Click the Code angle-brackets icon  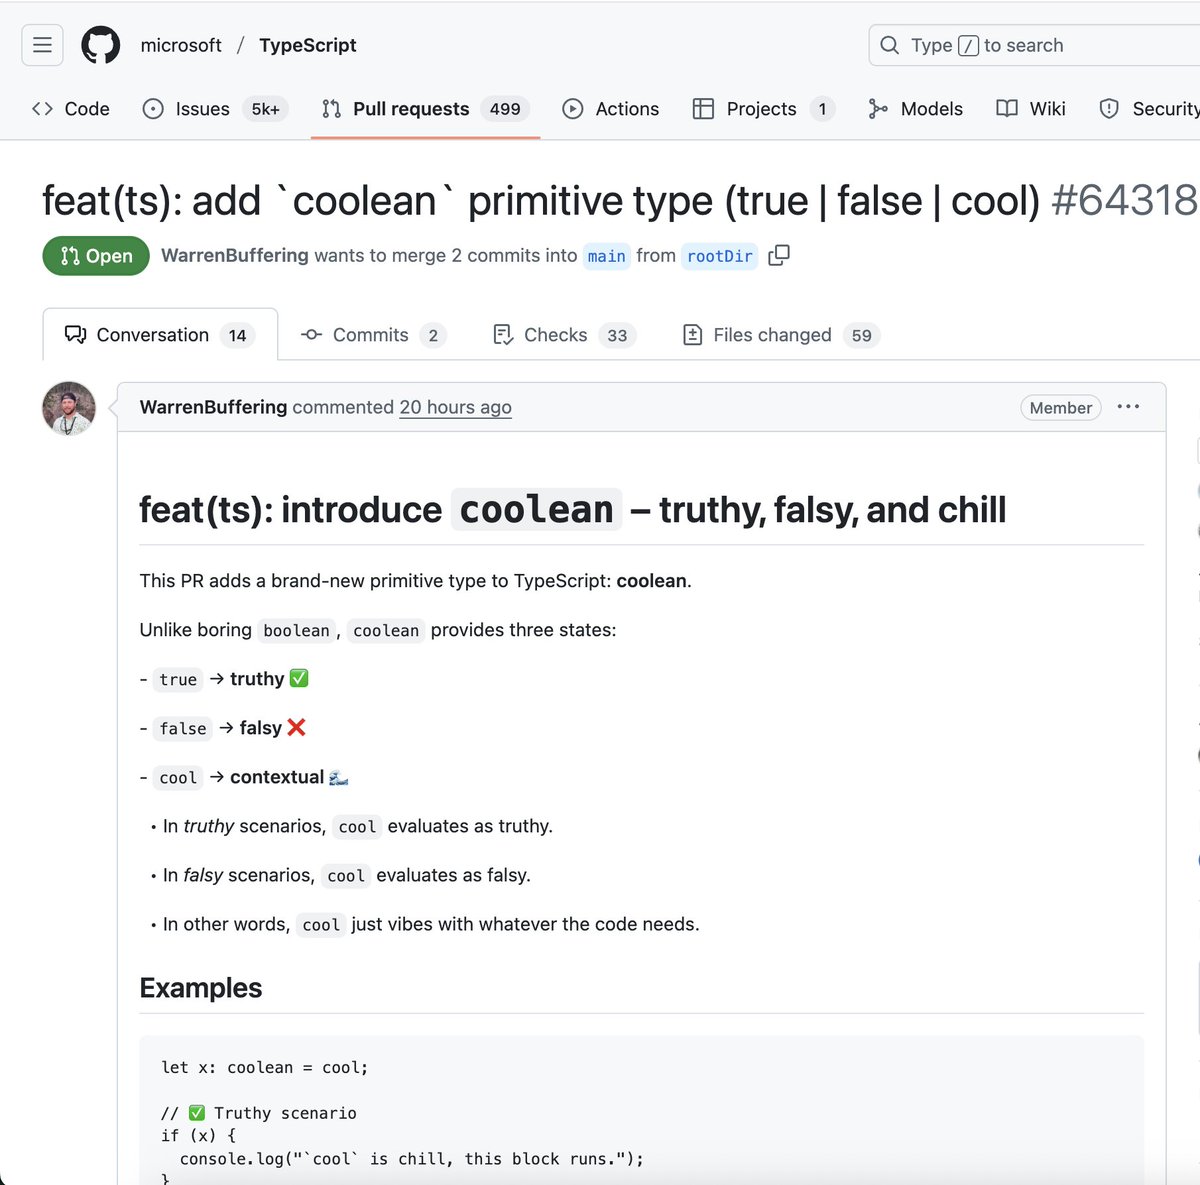coord(42,109)
